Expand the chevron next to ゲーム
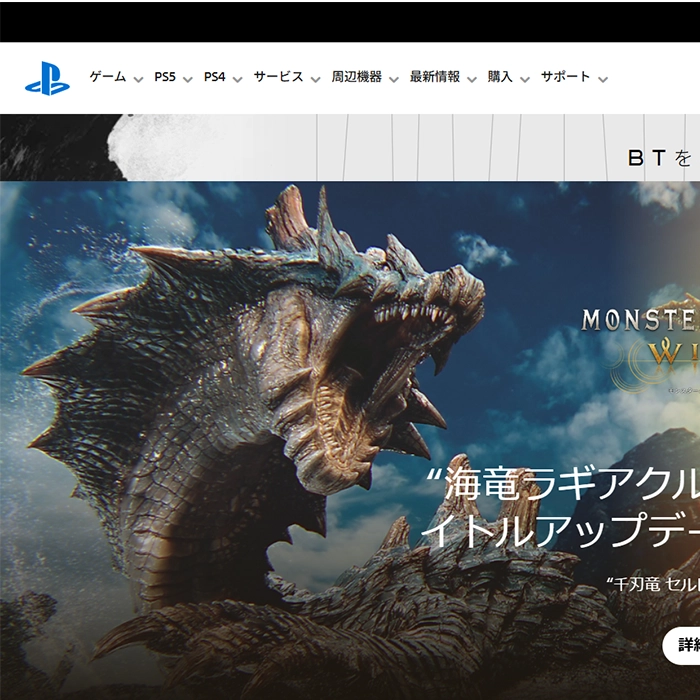Image resolution: width=700 pixels, height=700 pixels. click(138, 79)
